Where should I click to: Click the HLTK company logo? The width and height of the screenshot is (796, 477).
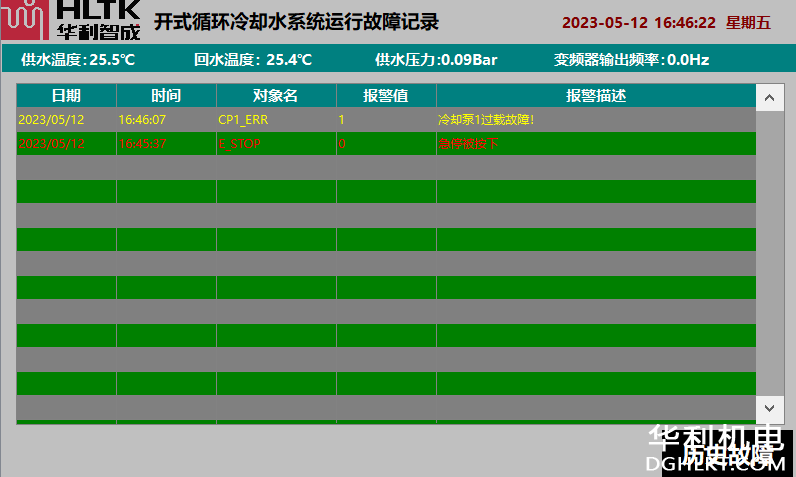[70, 20]
